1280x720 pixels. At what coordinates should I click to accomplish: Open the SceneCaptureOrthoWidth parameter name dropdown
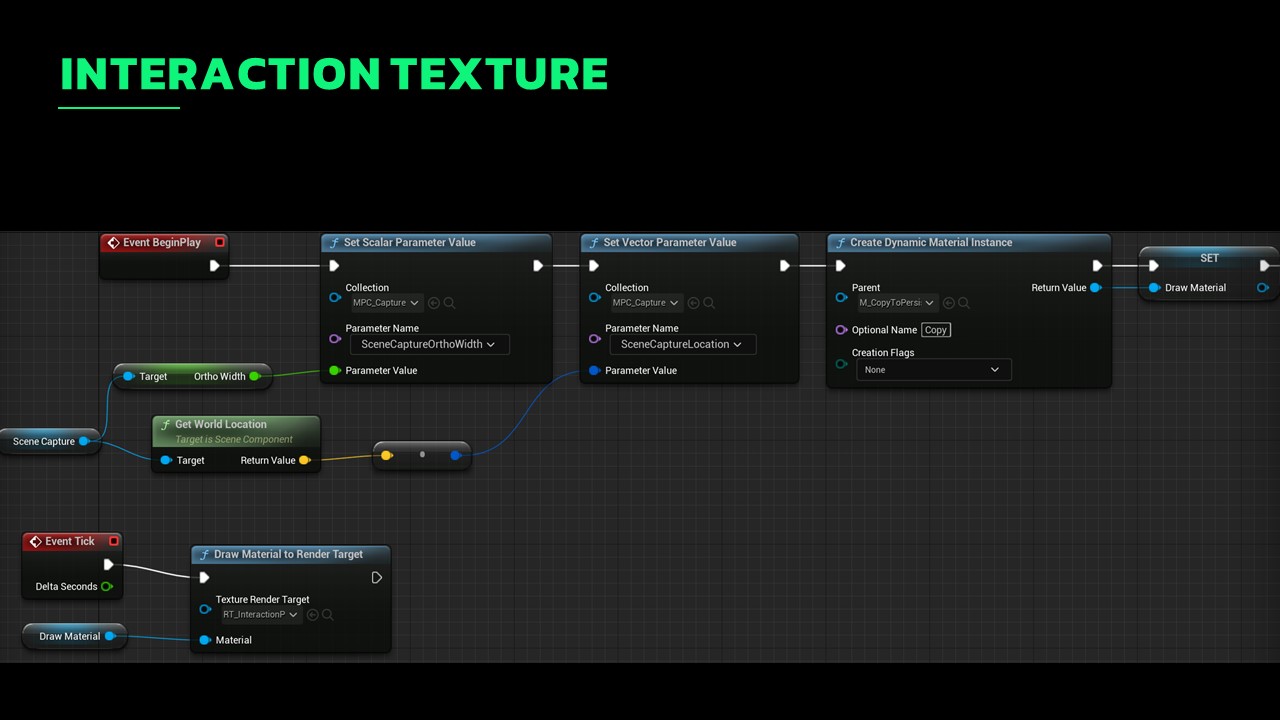(429, 344)
